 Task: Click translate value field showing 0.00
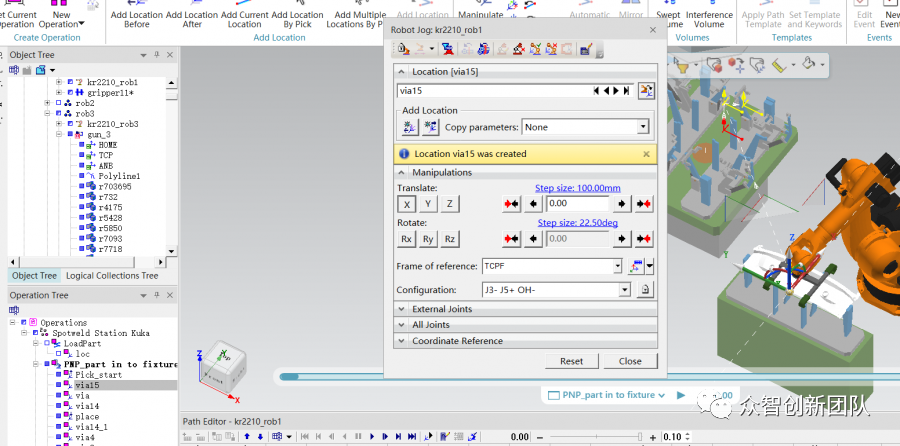(577, 203)
